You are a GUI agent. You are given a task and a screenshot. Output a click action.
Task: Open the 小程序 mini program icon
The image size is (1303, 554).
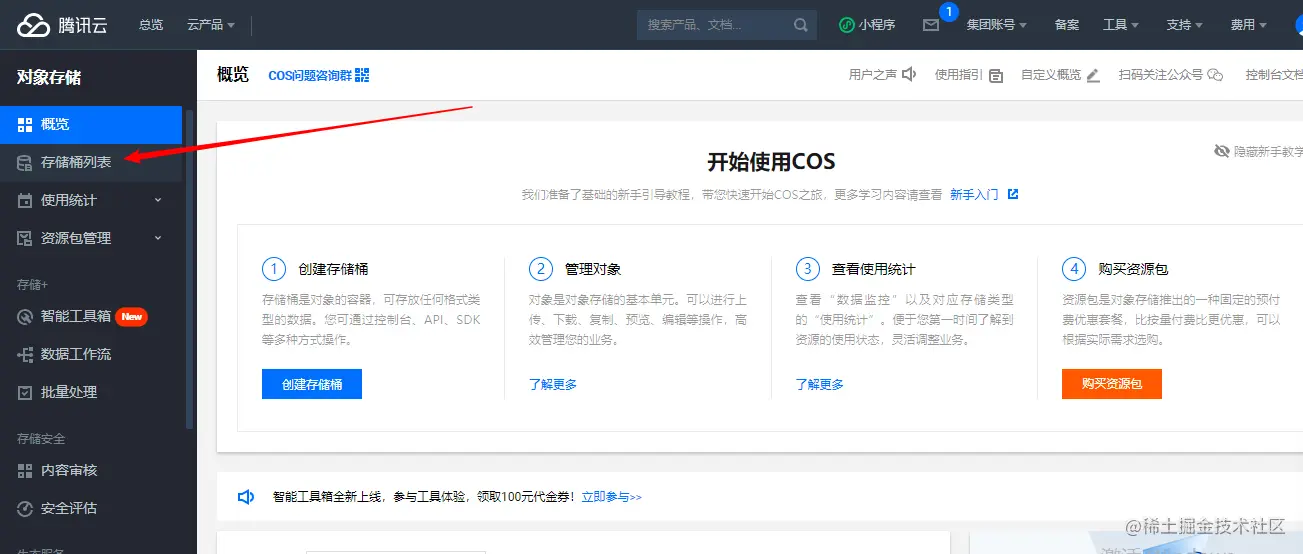(x=846, y=25)
